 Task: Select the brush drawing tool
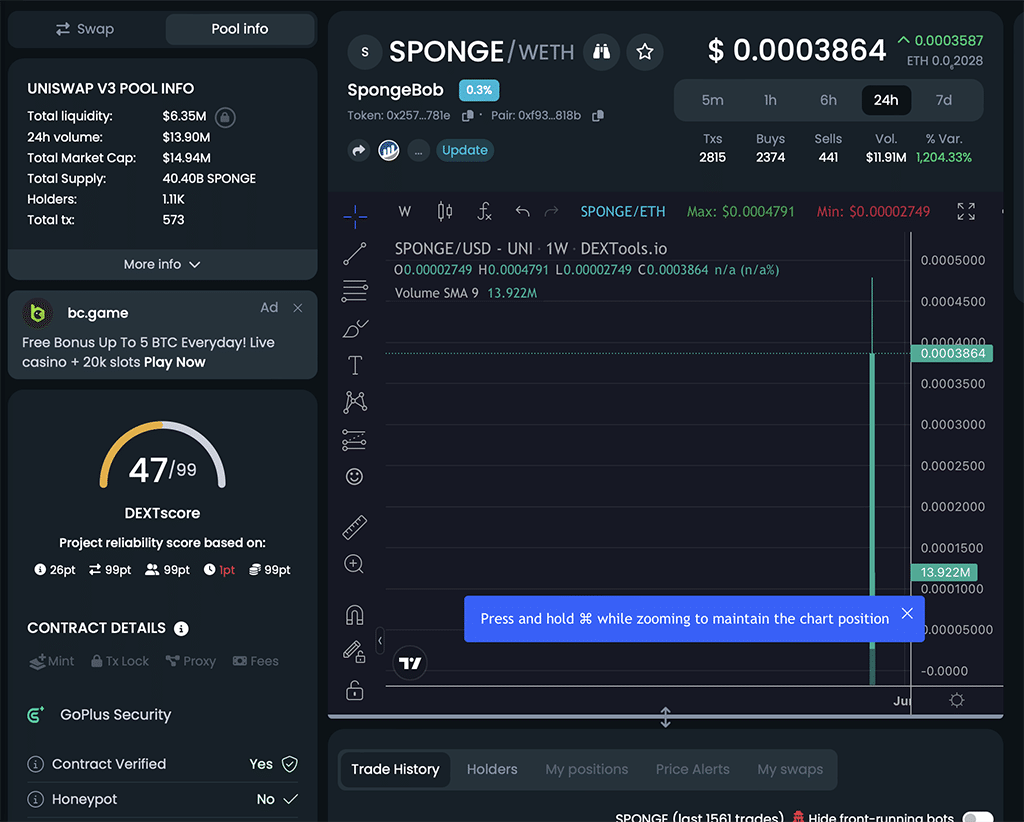[355, 328]
